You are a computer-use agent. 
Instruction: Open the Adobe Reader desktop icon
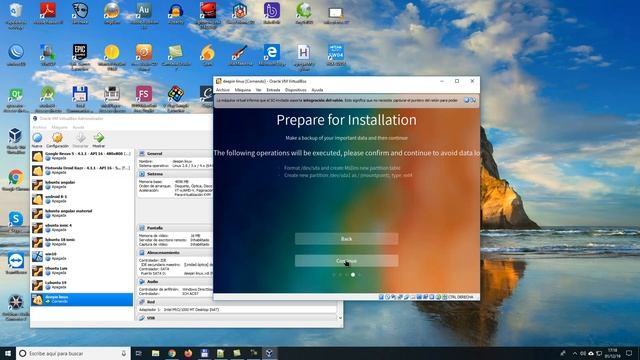click(48, 13)
